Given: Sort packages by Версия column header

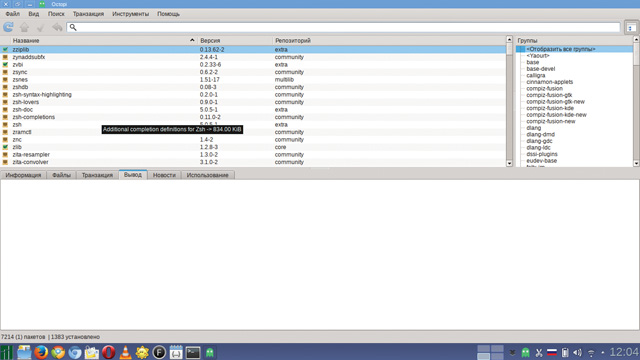Looking at the screenshot, I should click(235, 40).
